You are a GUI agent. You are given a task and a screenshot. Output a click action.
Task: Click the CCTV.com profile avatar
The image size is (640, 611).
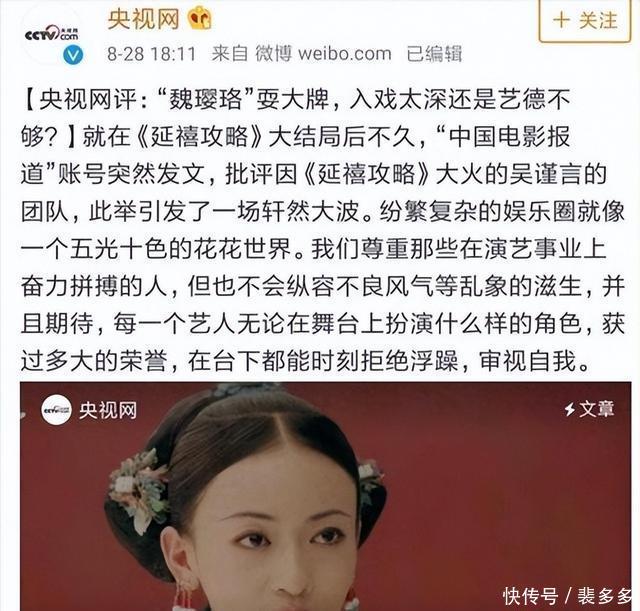tap(52, 35)
